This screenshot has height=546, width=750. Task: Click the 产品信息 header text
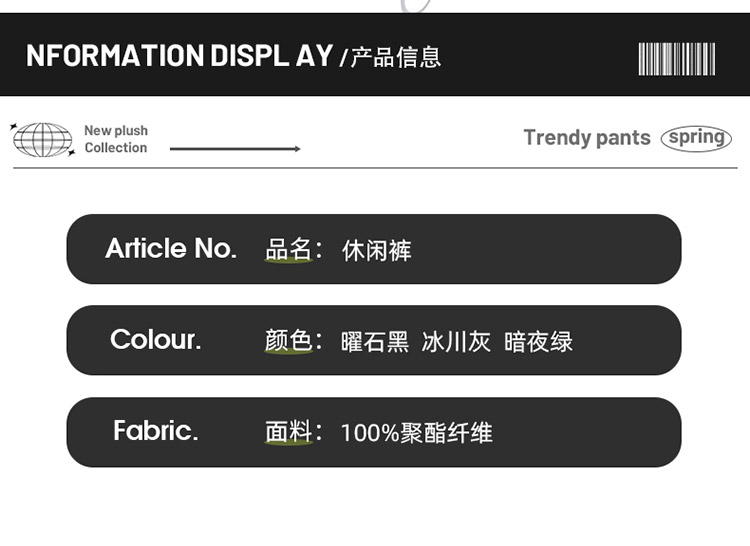(x=396, y=57)
